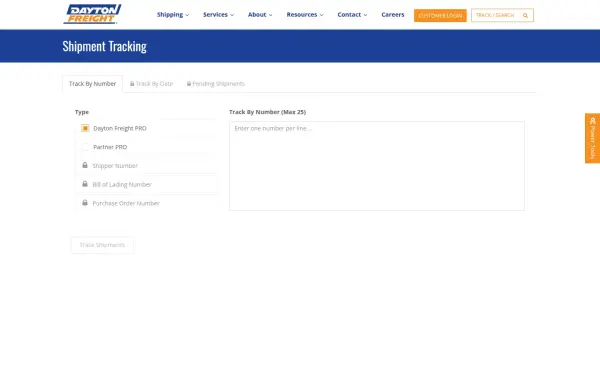
Task: Click the Purchase Order Number option
Action: tap(147, 203)
